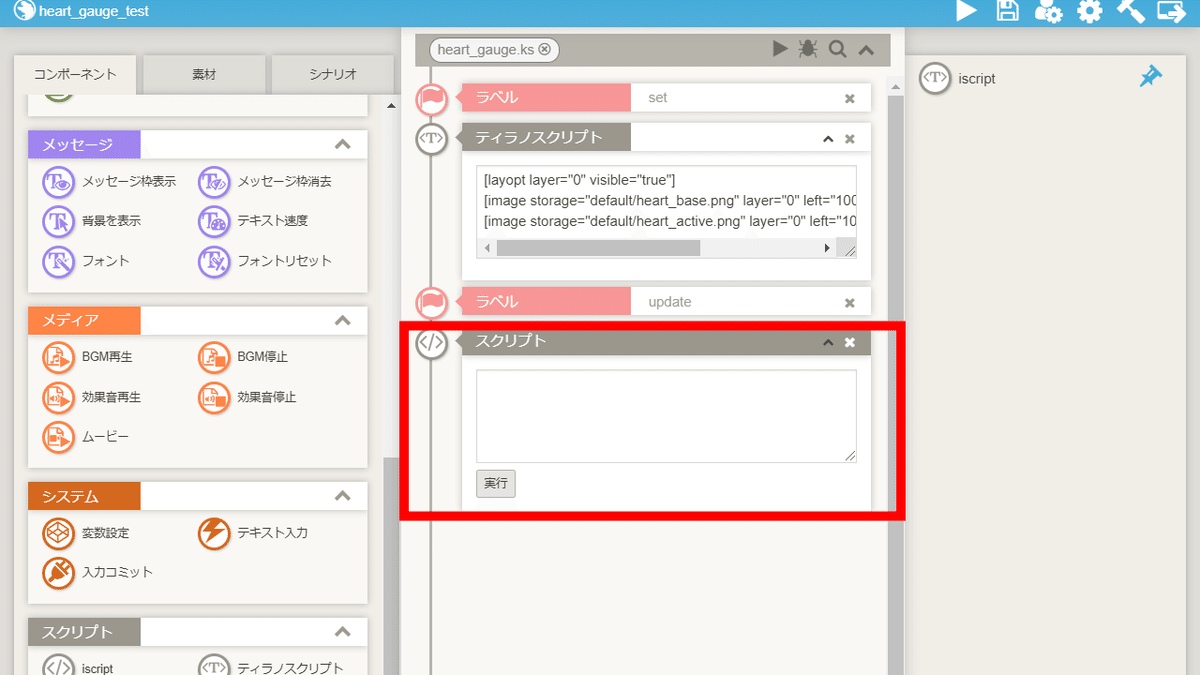This screenshot has width=1200, height=675.
Task: Select the iscript component in スクリプト section
Action: 78,667
